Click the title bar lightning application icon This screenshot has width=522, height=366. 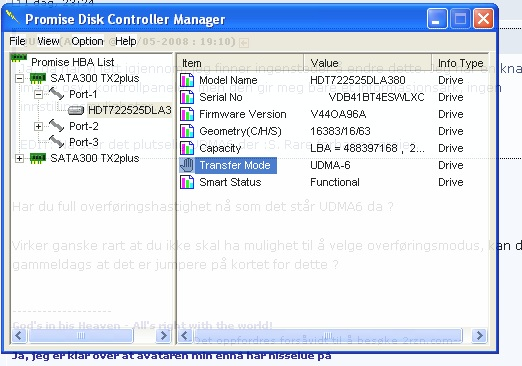(13, 17)
